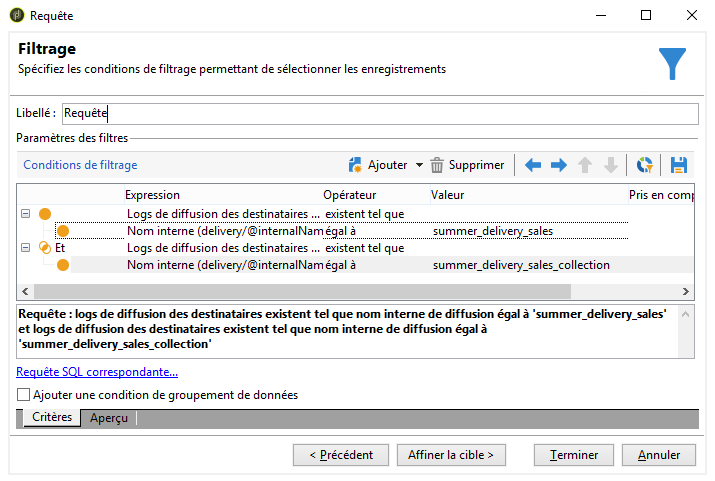Select the Critères tab
Screen dimensions: 715x481
52,417
